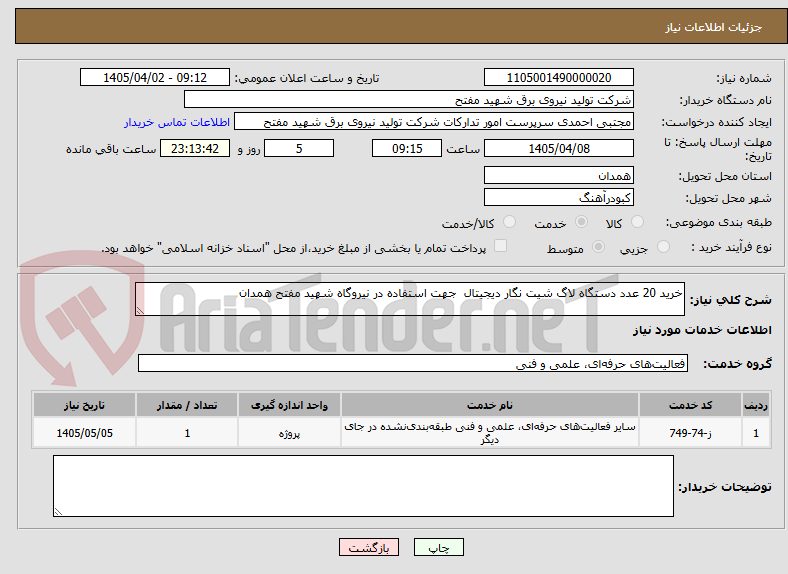The height and width of the screenshot is (574, 788).
Task: Click the need date cell 1405/05/05
Action: (x=84, y=433)
